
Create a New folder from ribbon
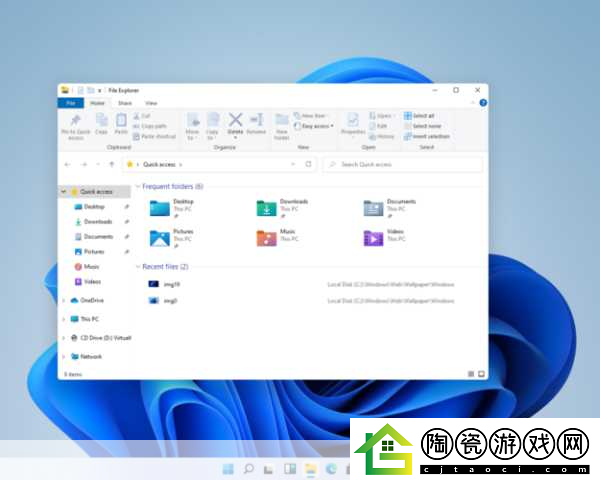point(282,126)
